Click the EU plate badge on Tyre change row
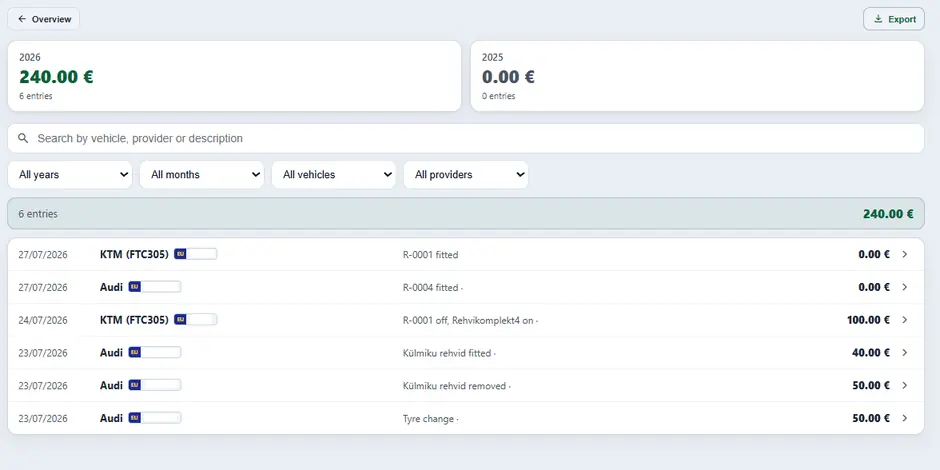 (155, 418)
